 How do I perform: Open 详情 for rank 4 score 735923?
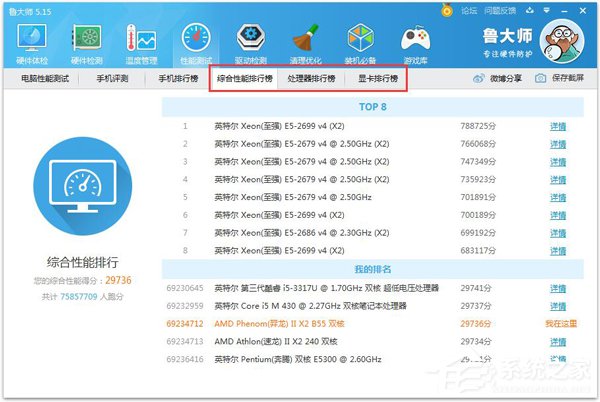558,180
